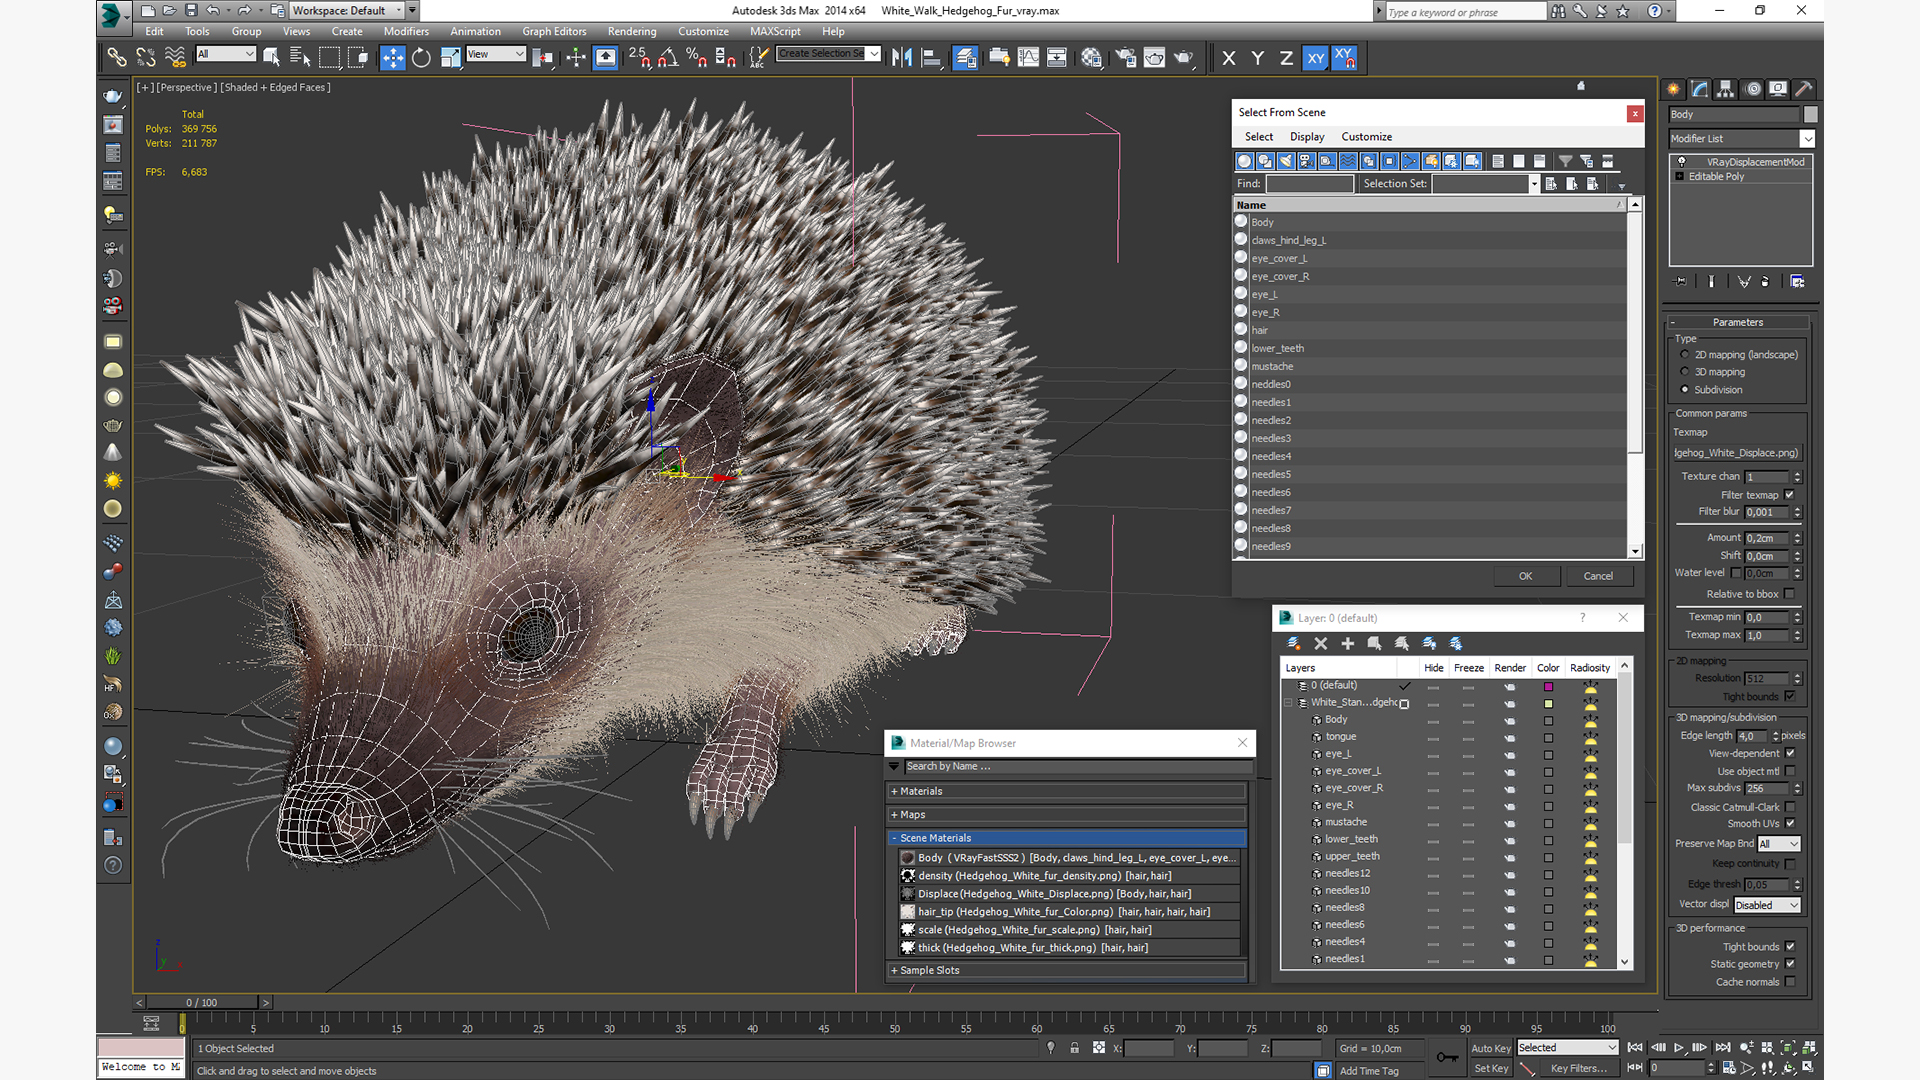Open the Hierarchy command panel tab
1920x1080 pixels.
tap(1726, 89)
